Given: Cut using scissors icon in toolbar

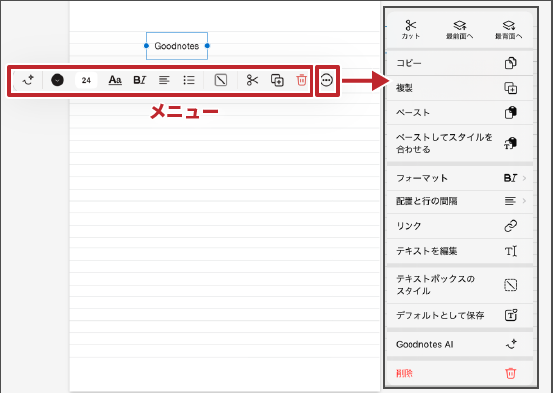Looking at the screenshot, I should point(252,80).
